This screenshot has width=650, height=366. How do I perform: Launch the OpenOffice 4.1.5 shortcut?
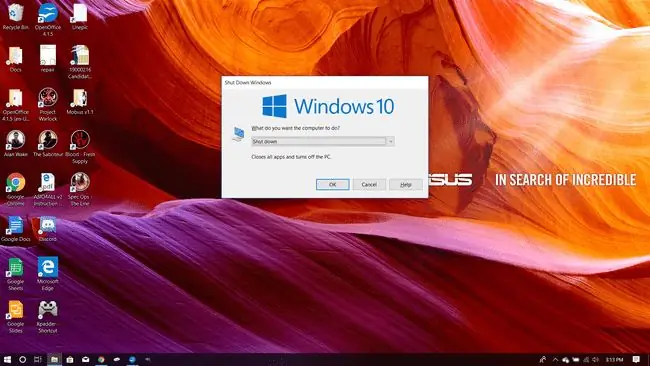(48, 19)
